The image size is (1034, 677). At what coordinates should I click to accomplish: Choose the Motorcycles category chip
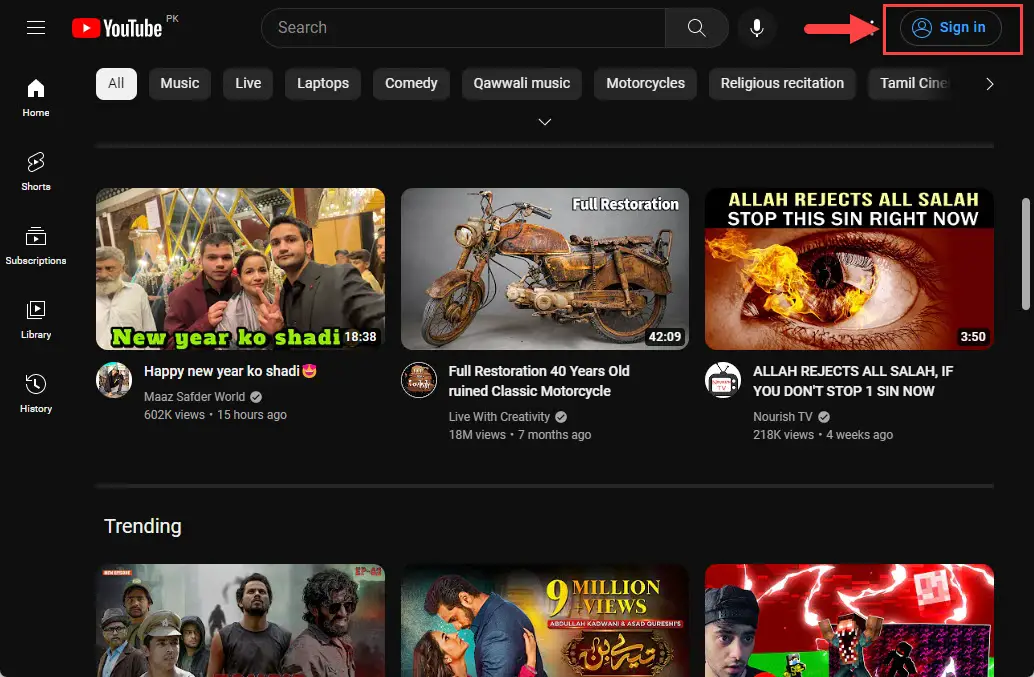point(645,84)
